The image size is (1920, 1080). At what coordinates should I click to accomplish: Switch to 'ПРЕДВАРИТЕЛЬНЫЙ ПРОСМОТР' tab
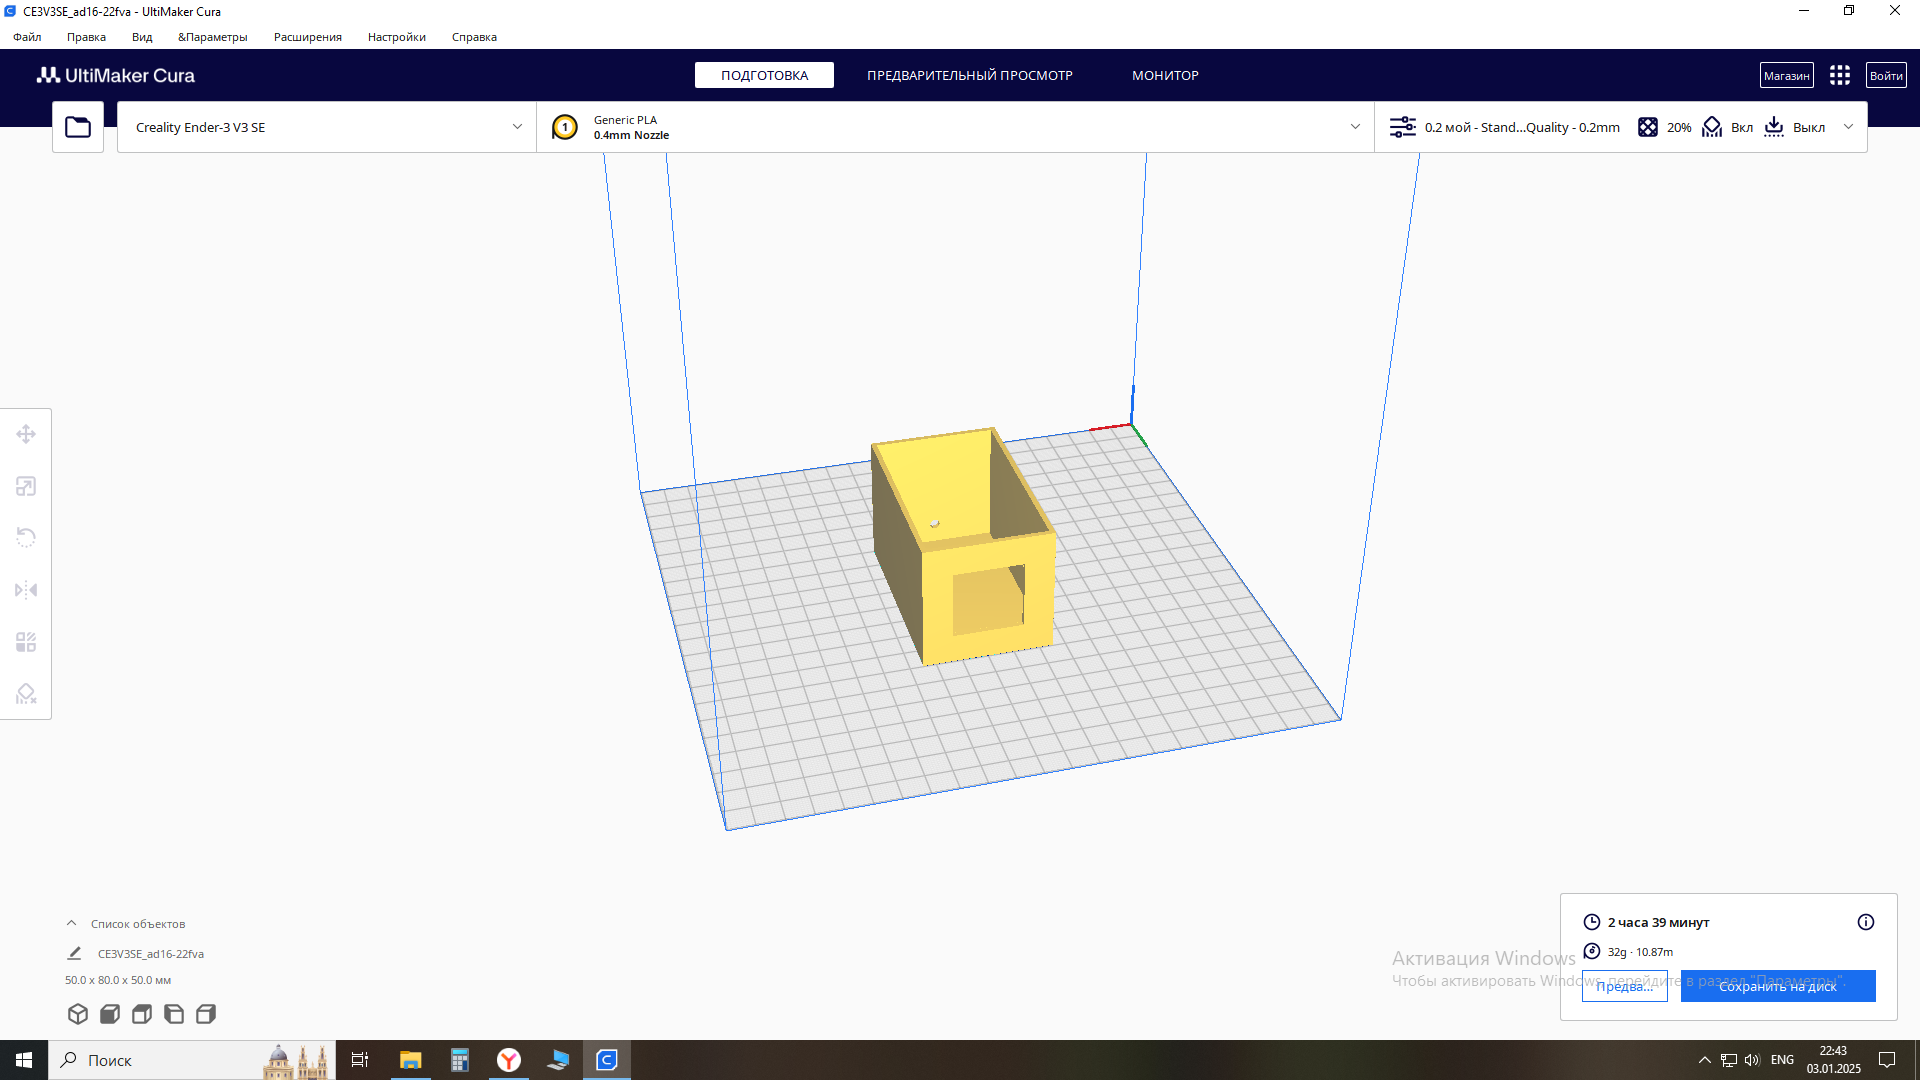[969, 75]
